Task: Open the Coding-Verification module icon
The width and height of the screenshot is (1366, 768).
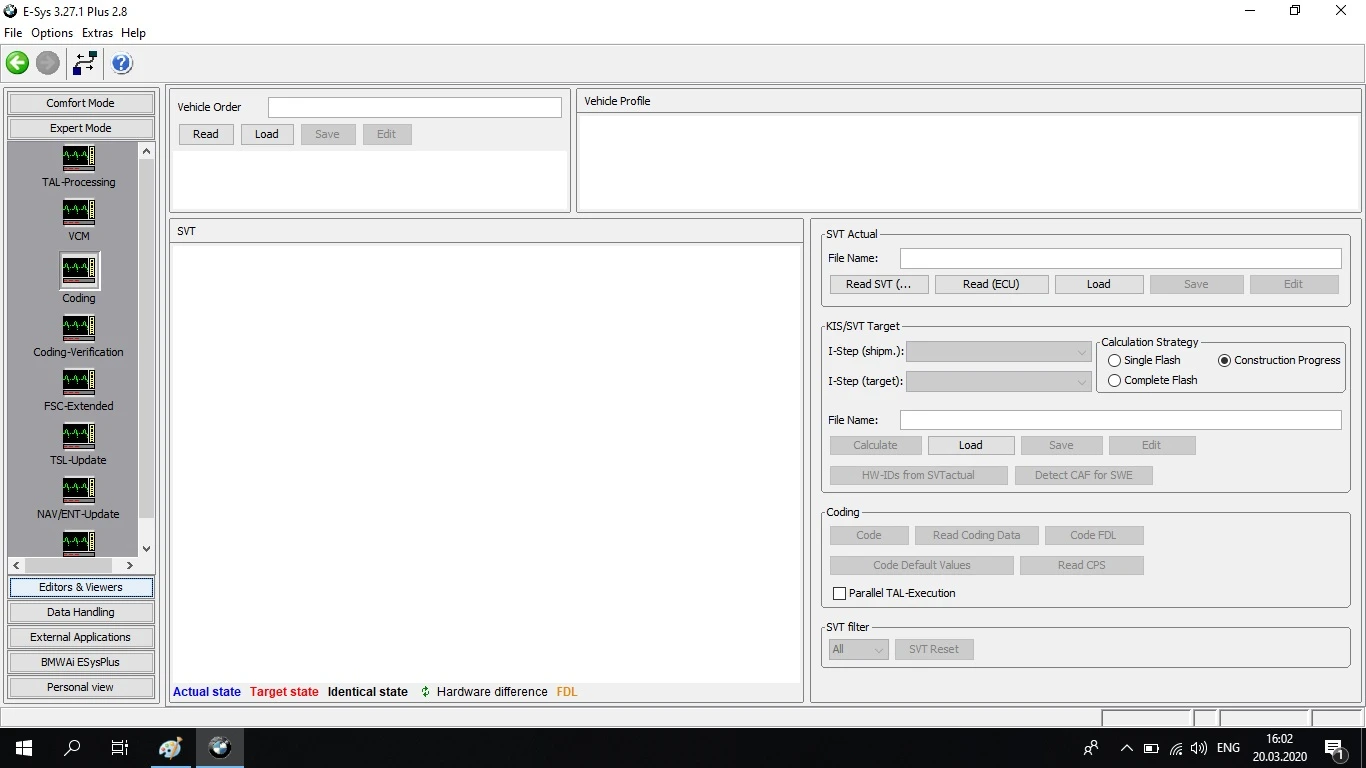Action: tap(78, 328)
